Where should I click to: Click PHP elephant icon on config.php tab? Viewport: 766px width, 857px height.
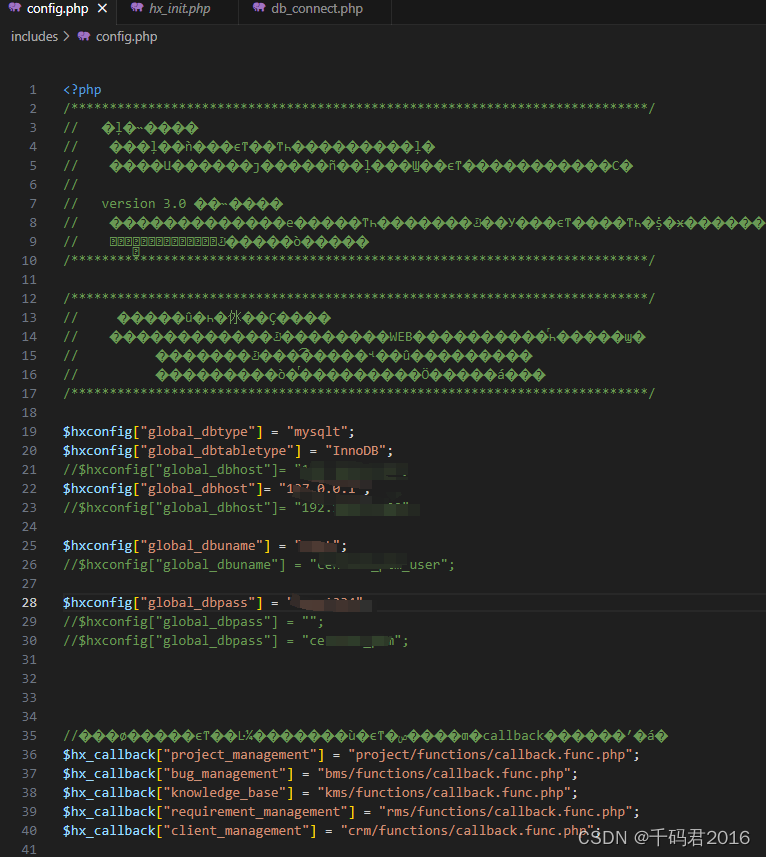[15, 9]
